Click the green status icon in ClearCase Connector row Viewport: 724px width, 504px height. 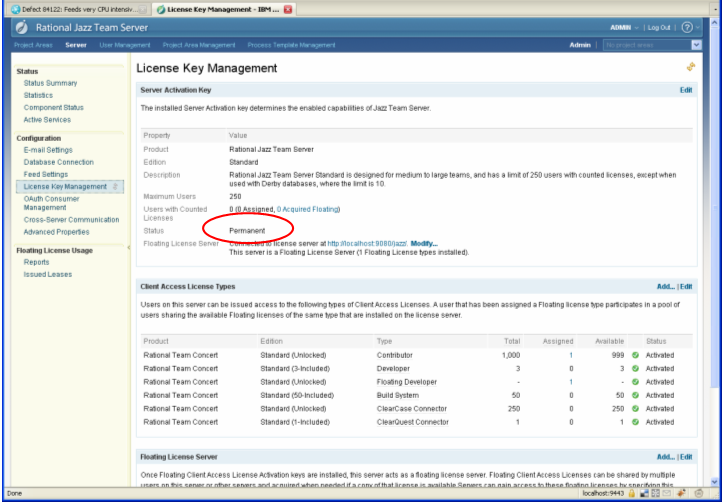point(635,409)
